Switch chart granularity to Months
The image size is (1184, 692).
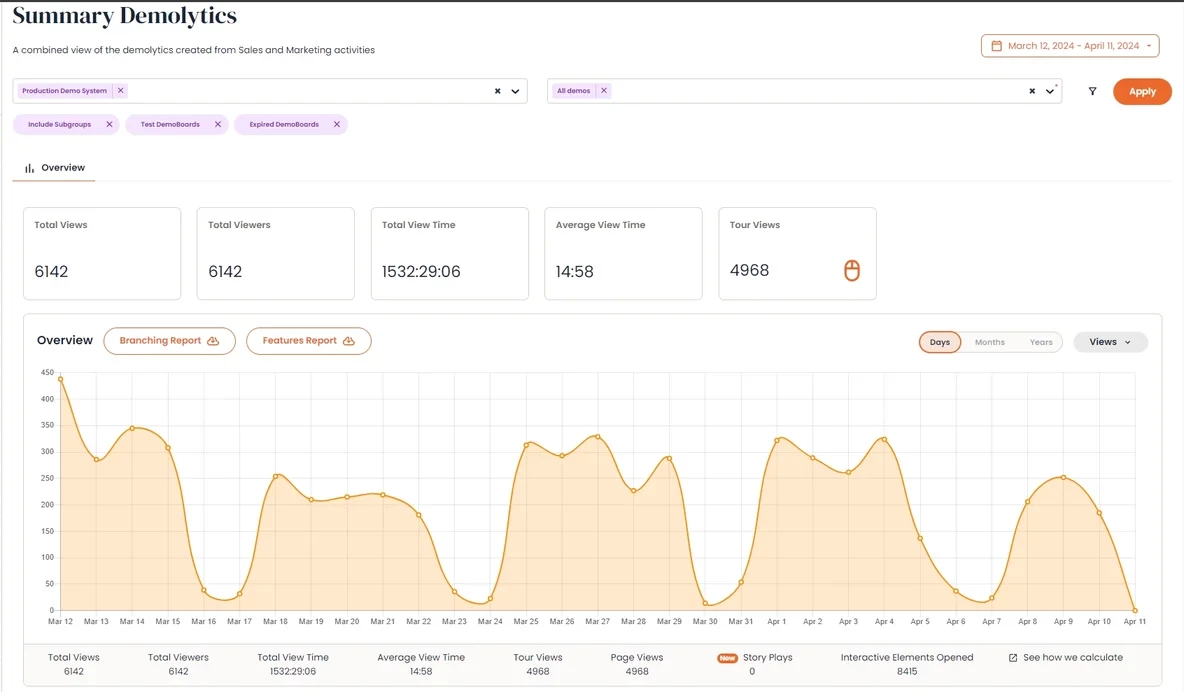(989, 342)
